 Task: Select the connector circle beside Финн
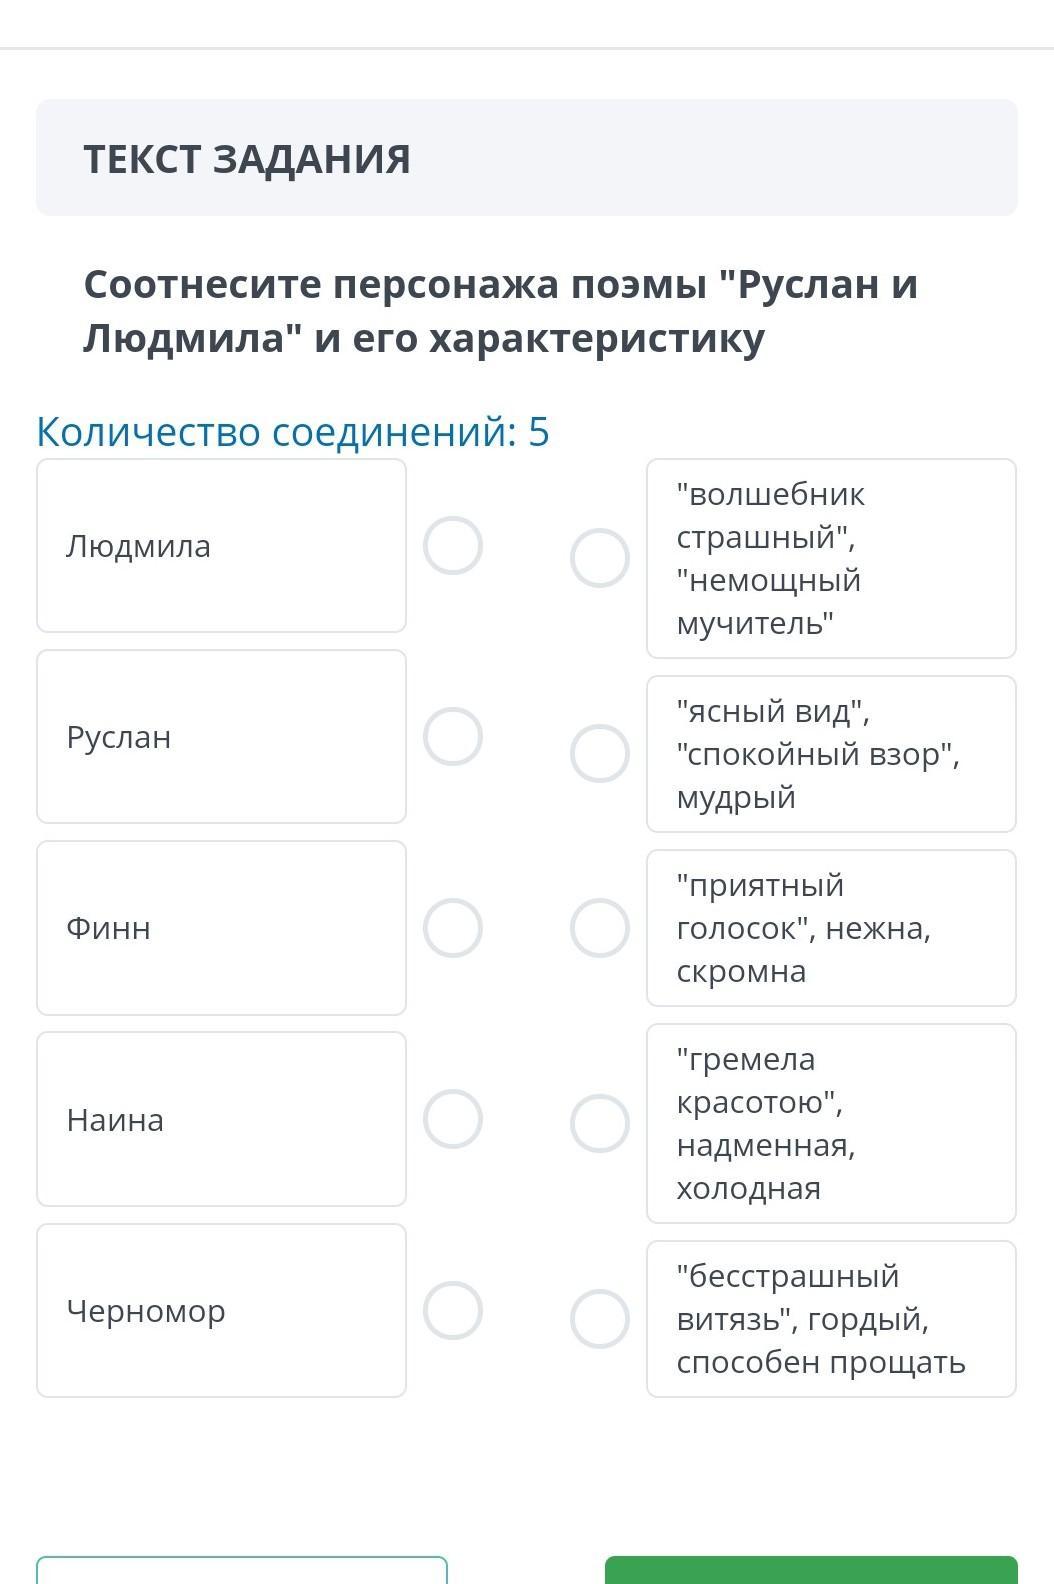pyautogui.click(x=453, y=928)
